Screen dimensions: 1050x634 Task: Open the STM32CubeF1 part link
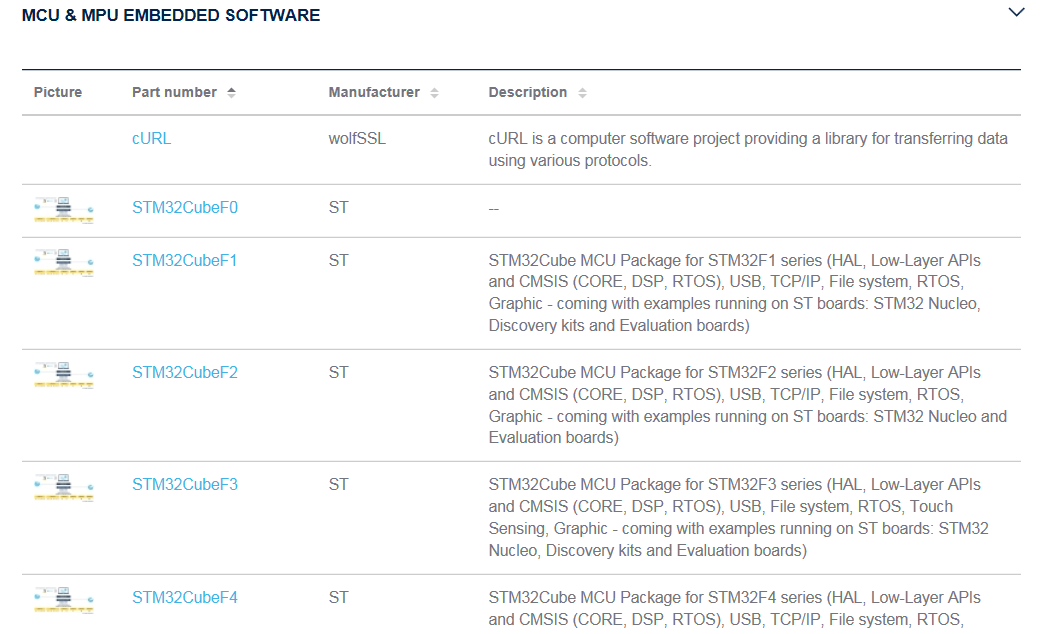(185, 260)
